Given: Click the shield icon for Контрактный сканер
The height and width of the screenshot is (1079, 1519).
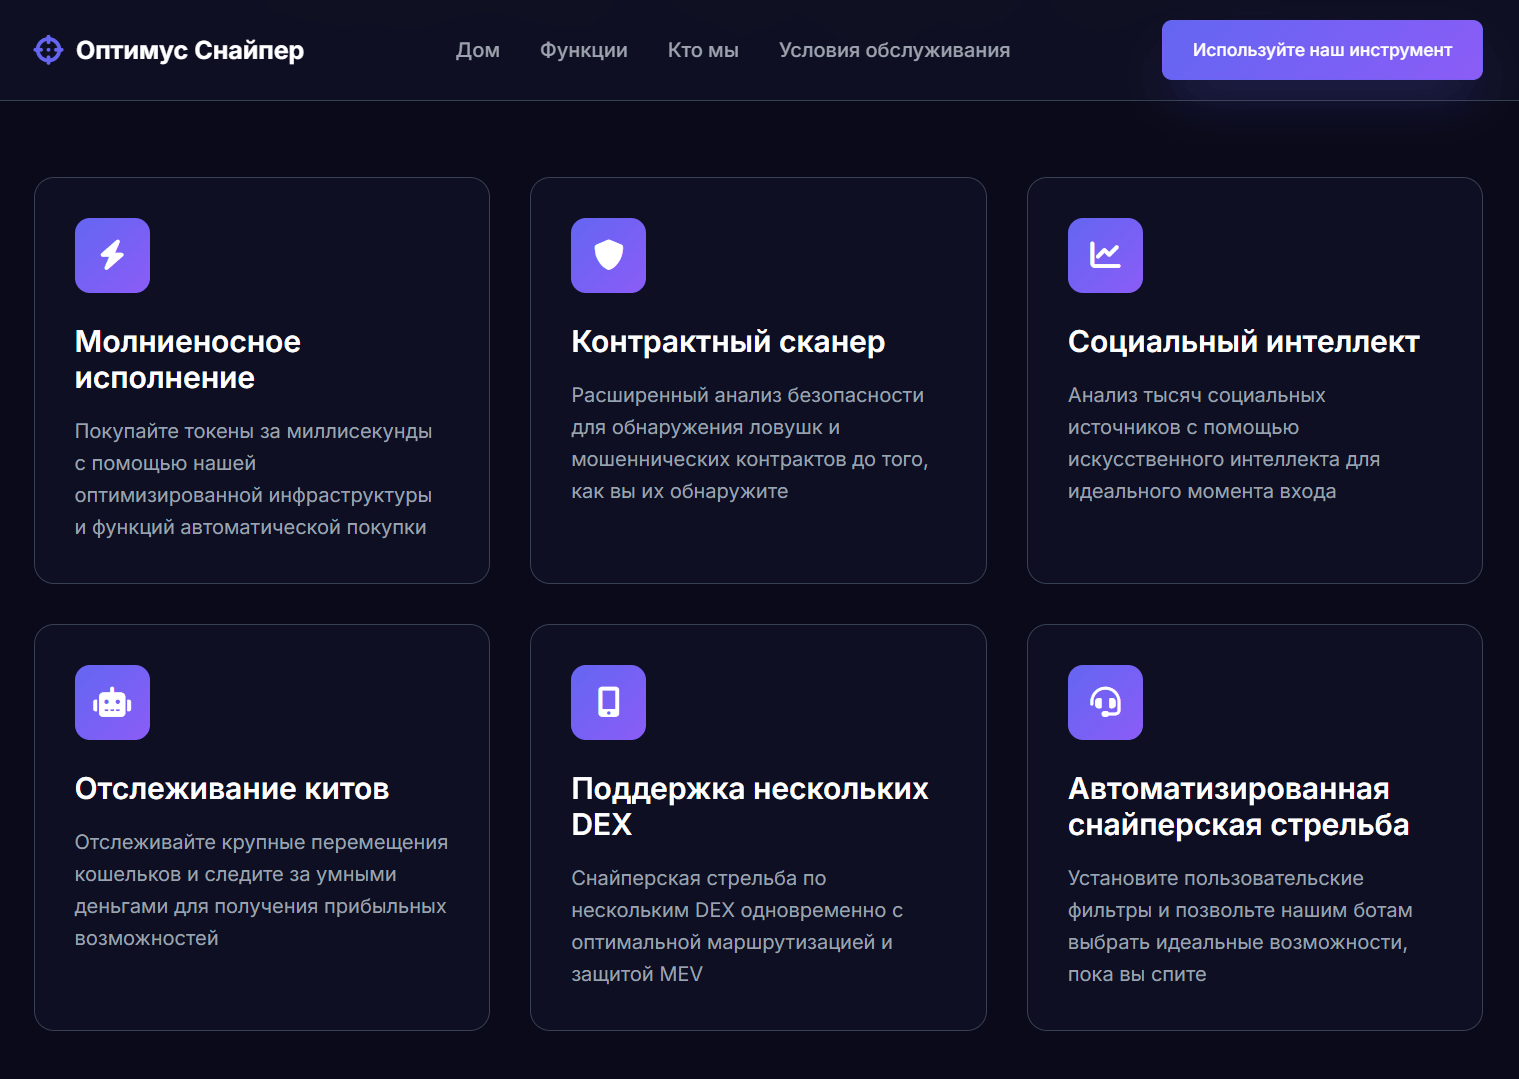Looking at the screenshot, I should pos(608,255).
